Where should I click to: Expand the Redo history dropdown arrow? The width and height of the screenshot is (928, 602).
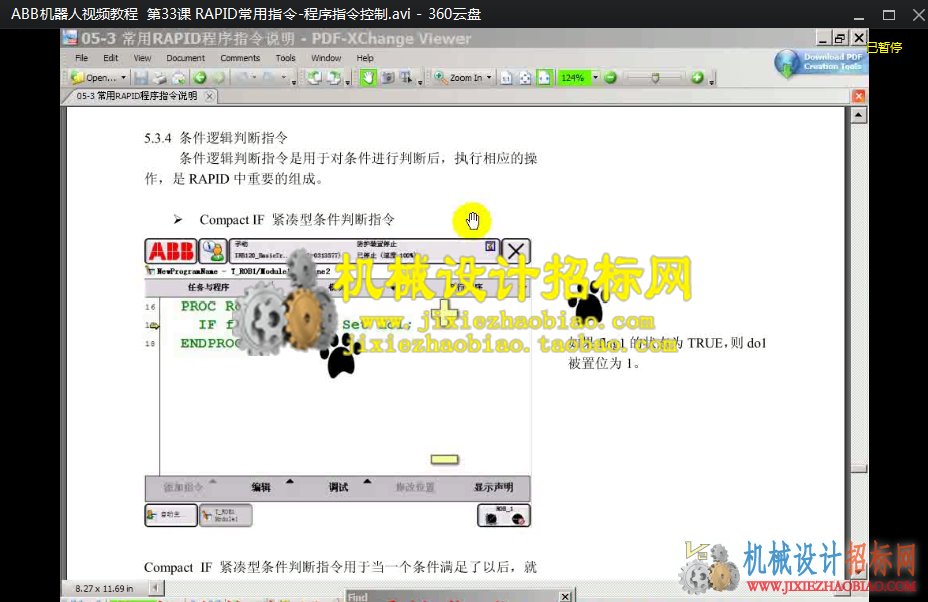coord(283,78)
